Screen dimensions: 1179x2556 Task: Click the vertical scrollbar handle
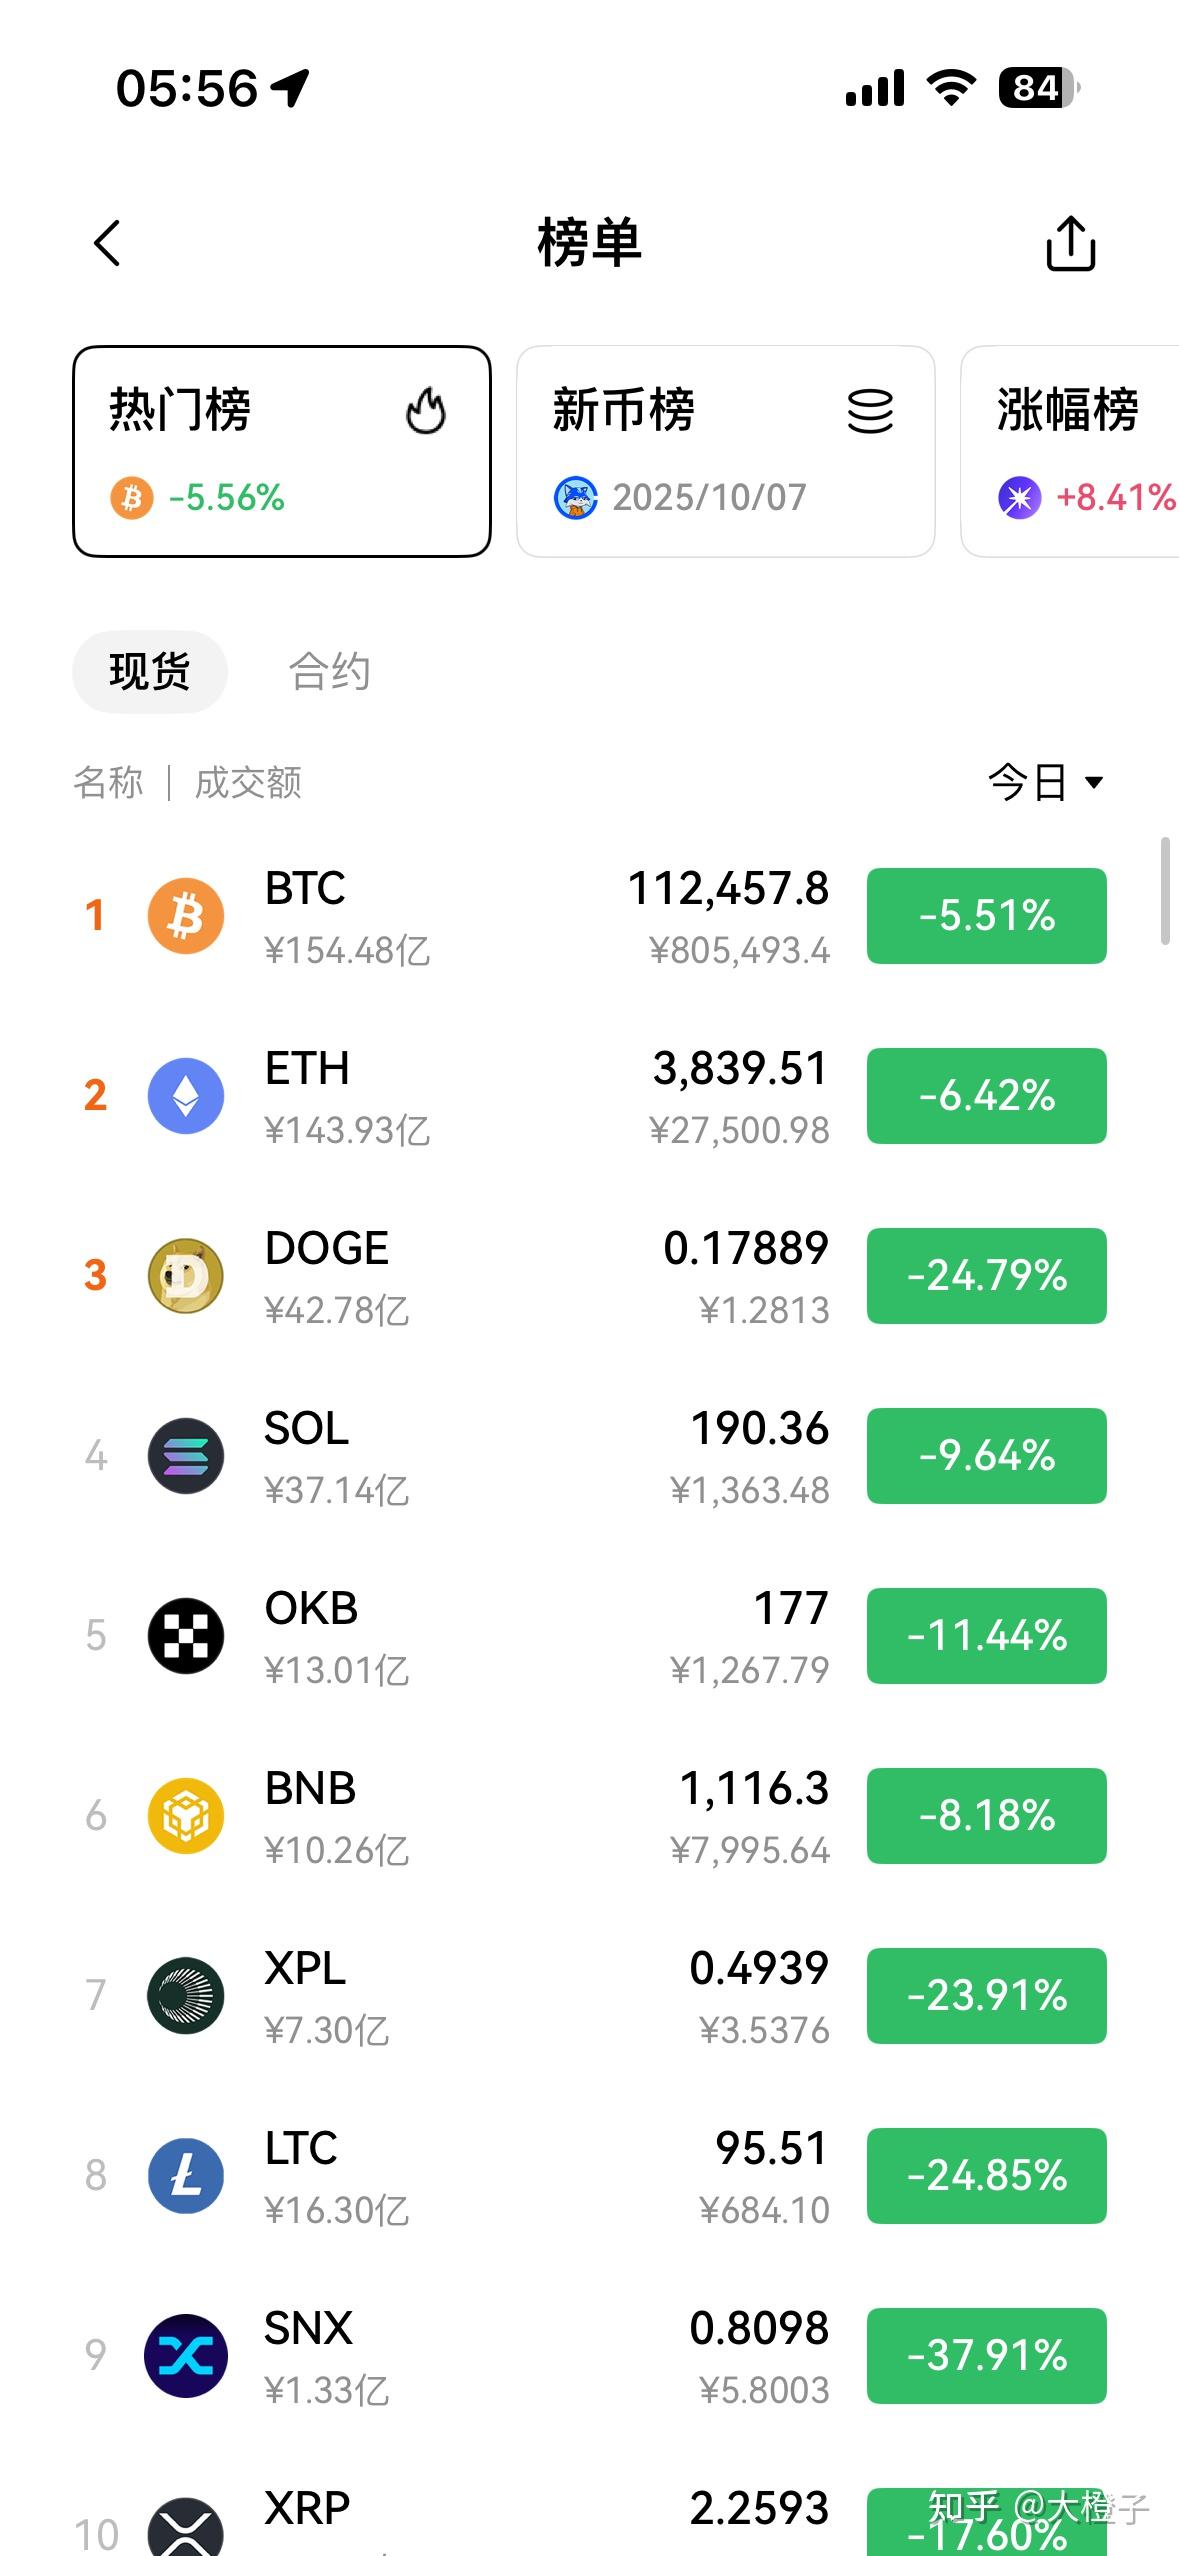(1165, 891)
